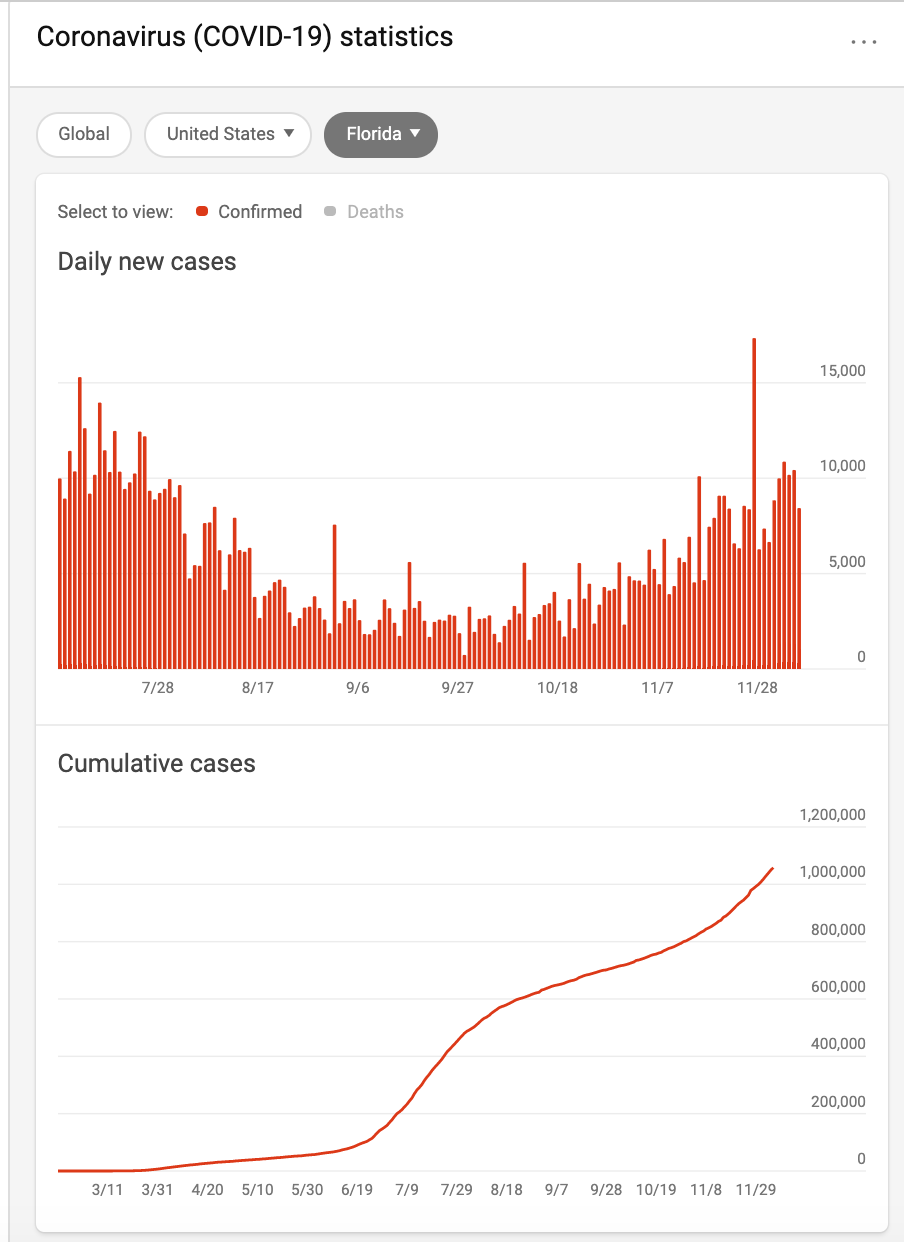
Task: Click the Select to view label
Action: (x=115, y=211)
